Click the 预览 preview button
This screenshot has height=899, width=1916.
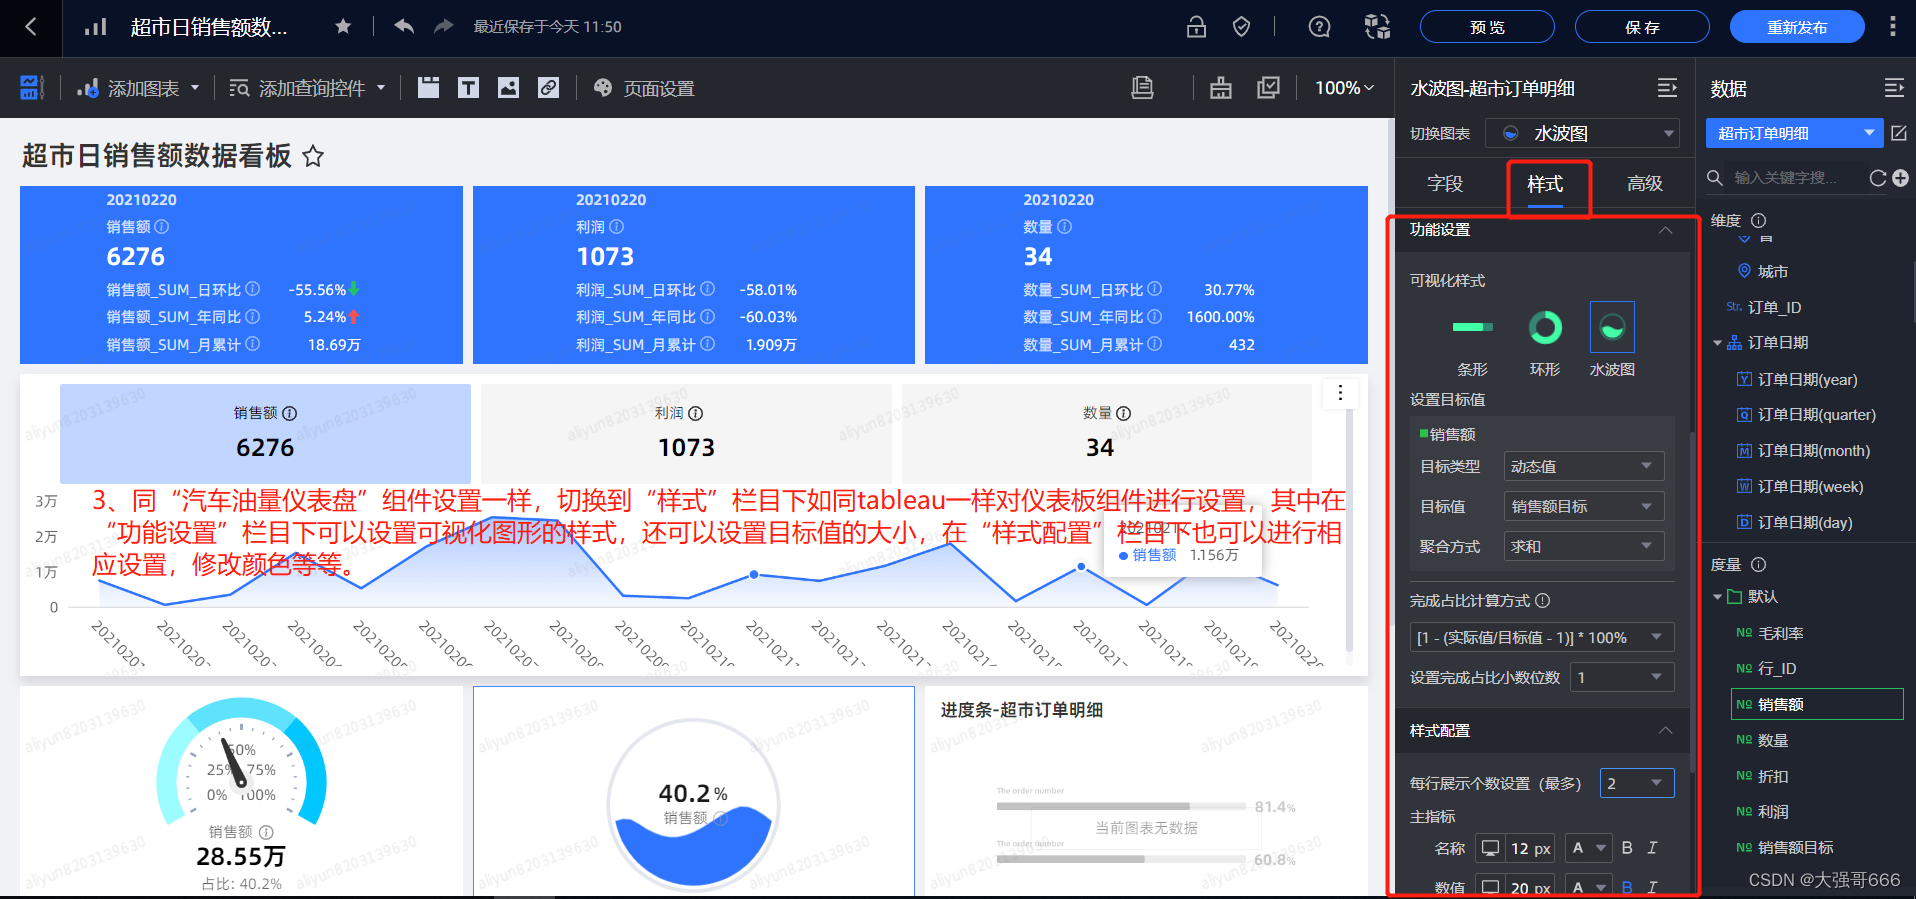tap(1487, 27)
